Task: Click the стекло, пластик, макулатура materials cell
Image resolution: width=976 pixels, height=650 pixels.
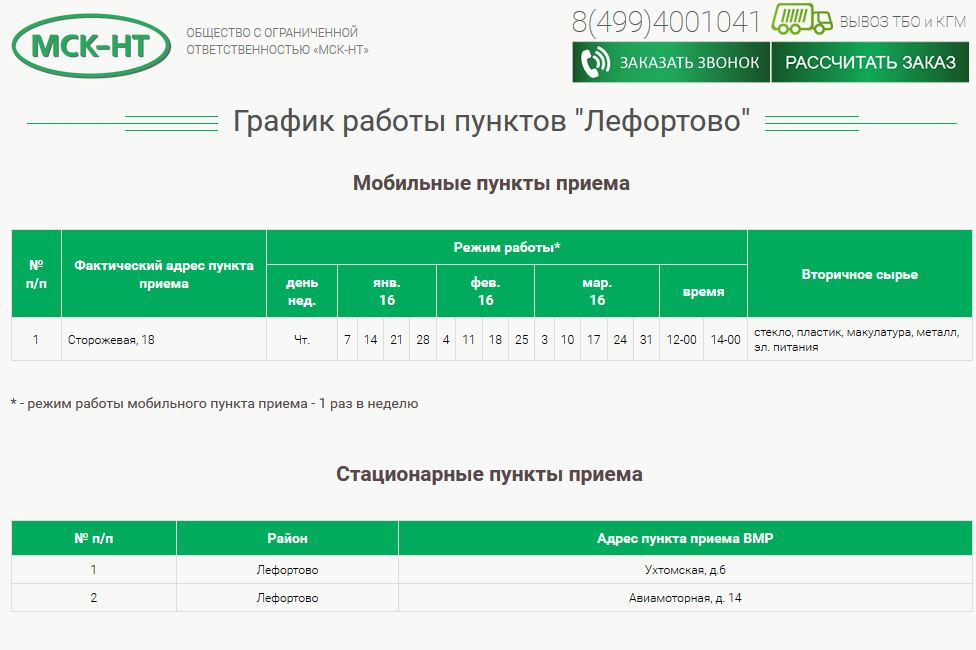Action: pos(860,339)
